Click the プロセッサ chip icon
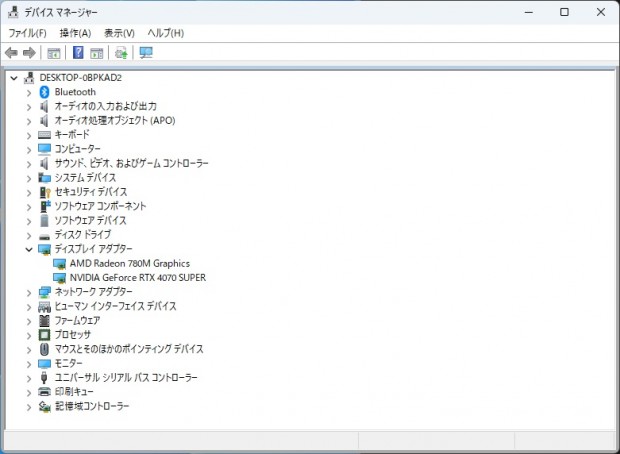 [x=44, y=335]
